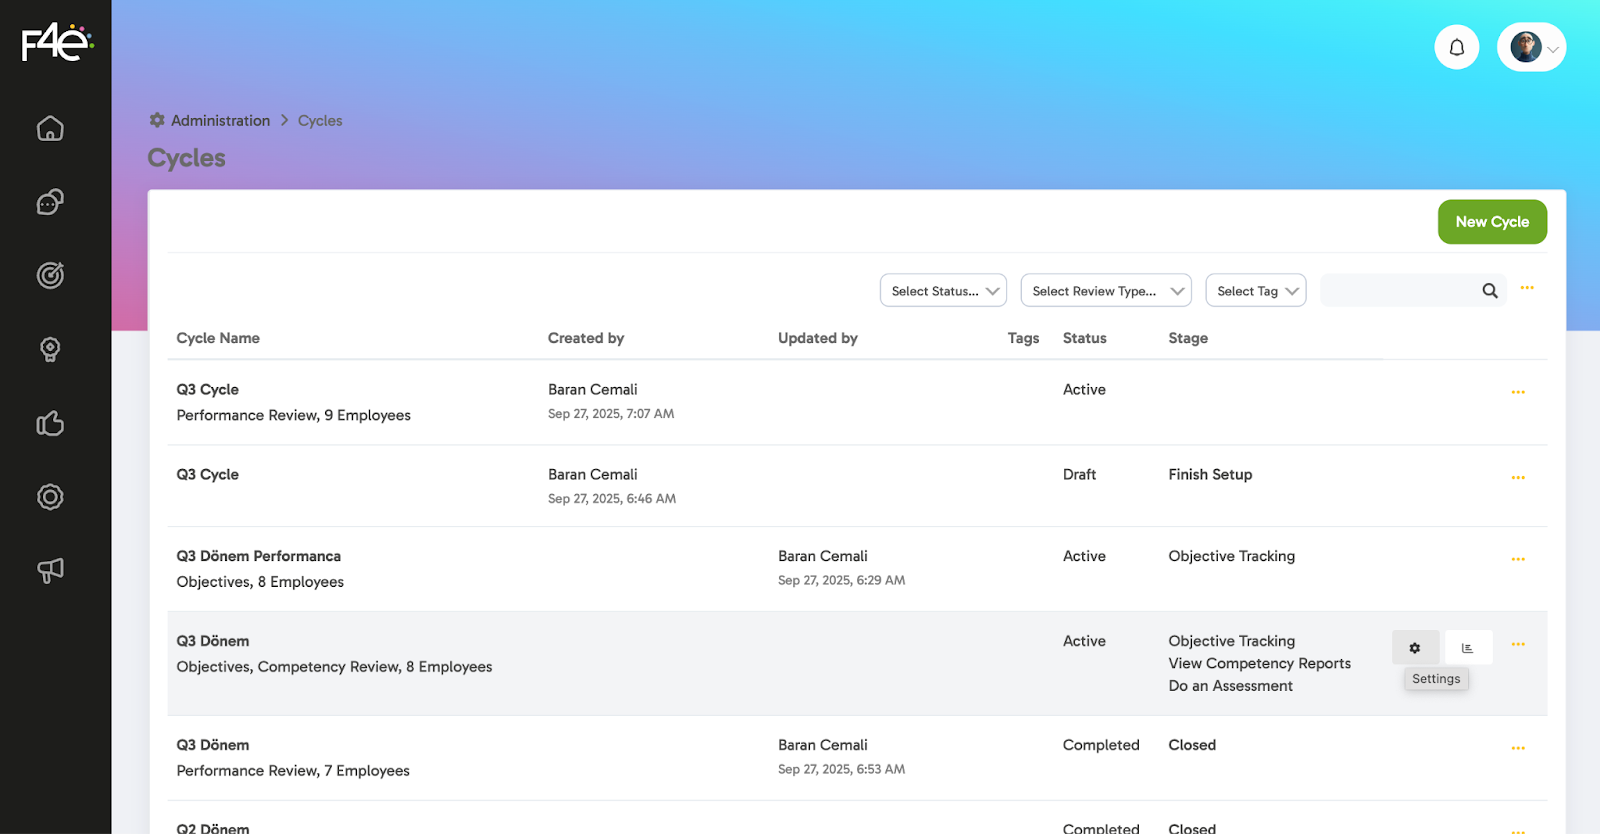Open the Select Tag dropdown

(1255, 291)
